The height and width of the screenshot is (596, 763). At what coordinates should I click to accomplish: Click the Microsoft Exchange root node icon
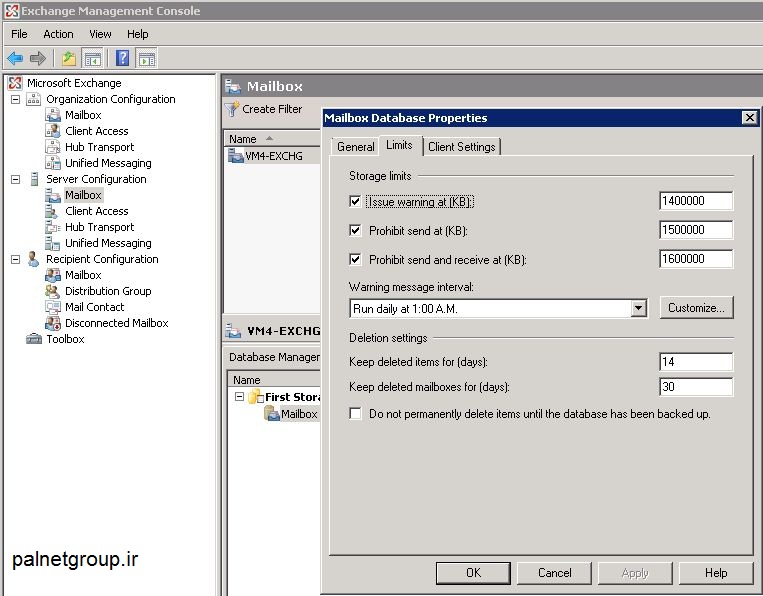(15, 83)
